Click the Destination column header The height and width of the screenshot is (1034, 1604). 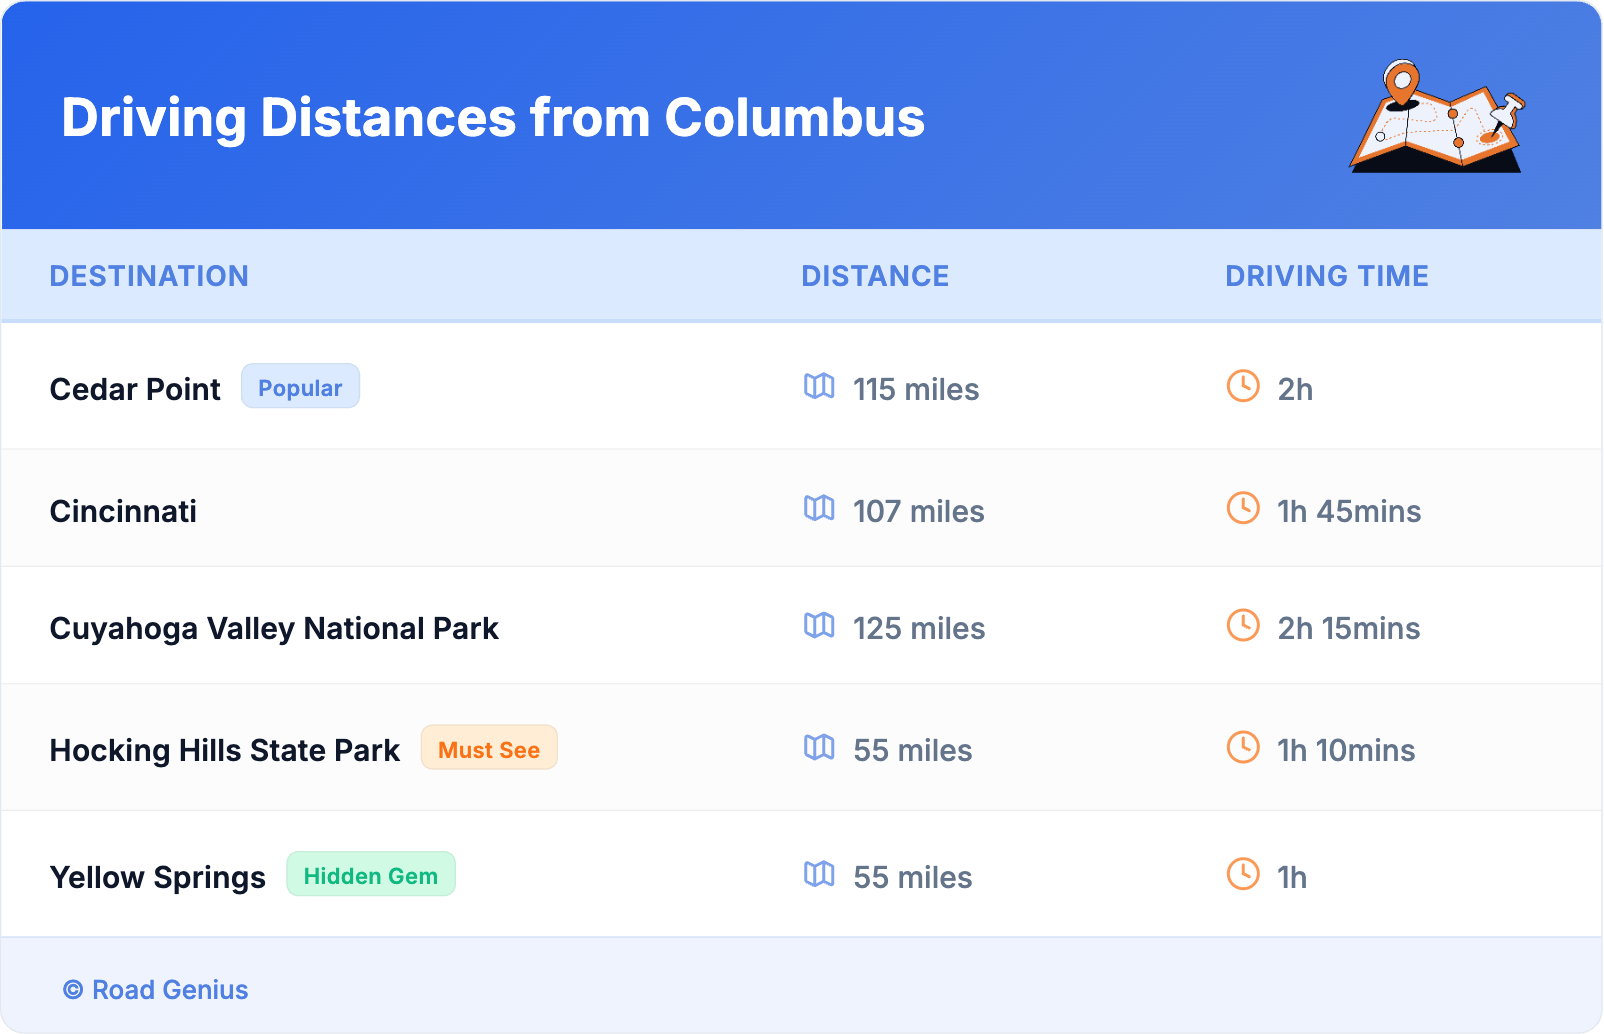tap(149, 276)
